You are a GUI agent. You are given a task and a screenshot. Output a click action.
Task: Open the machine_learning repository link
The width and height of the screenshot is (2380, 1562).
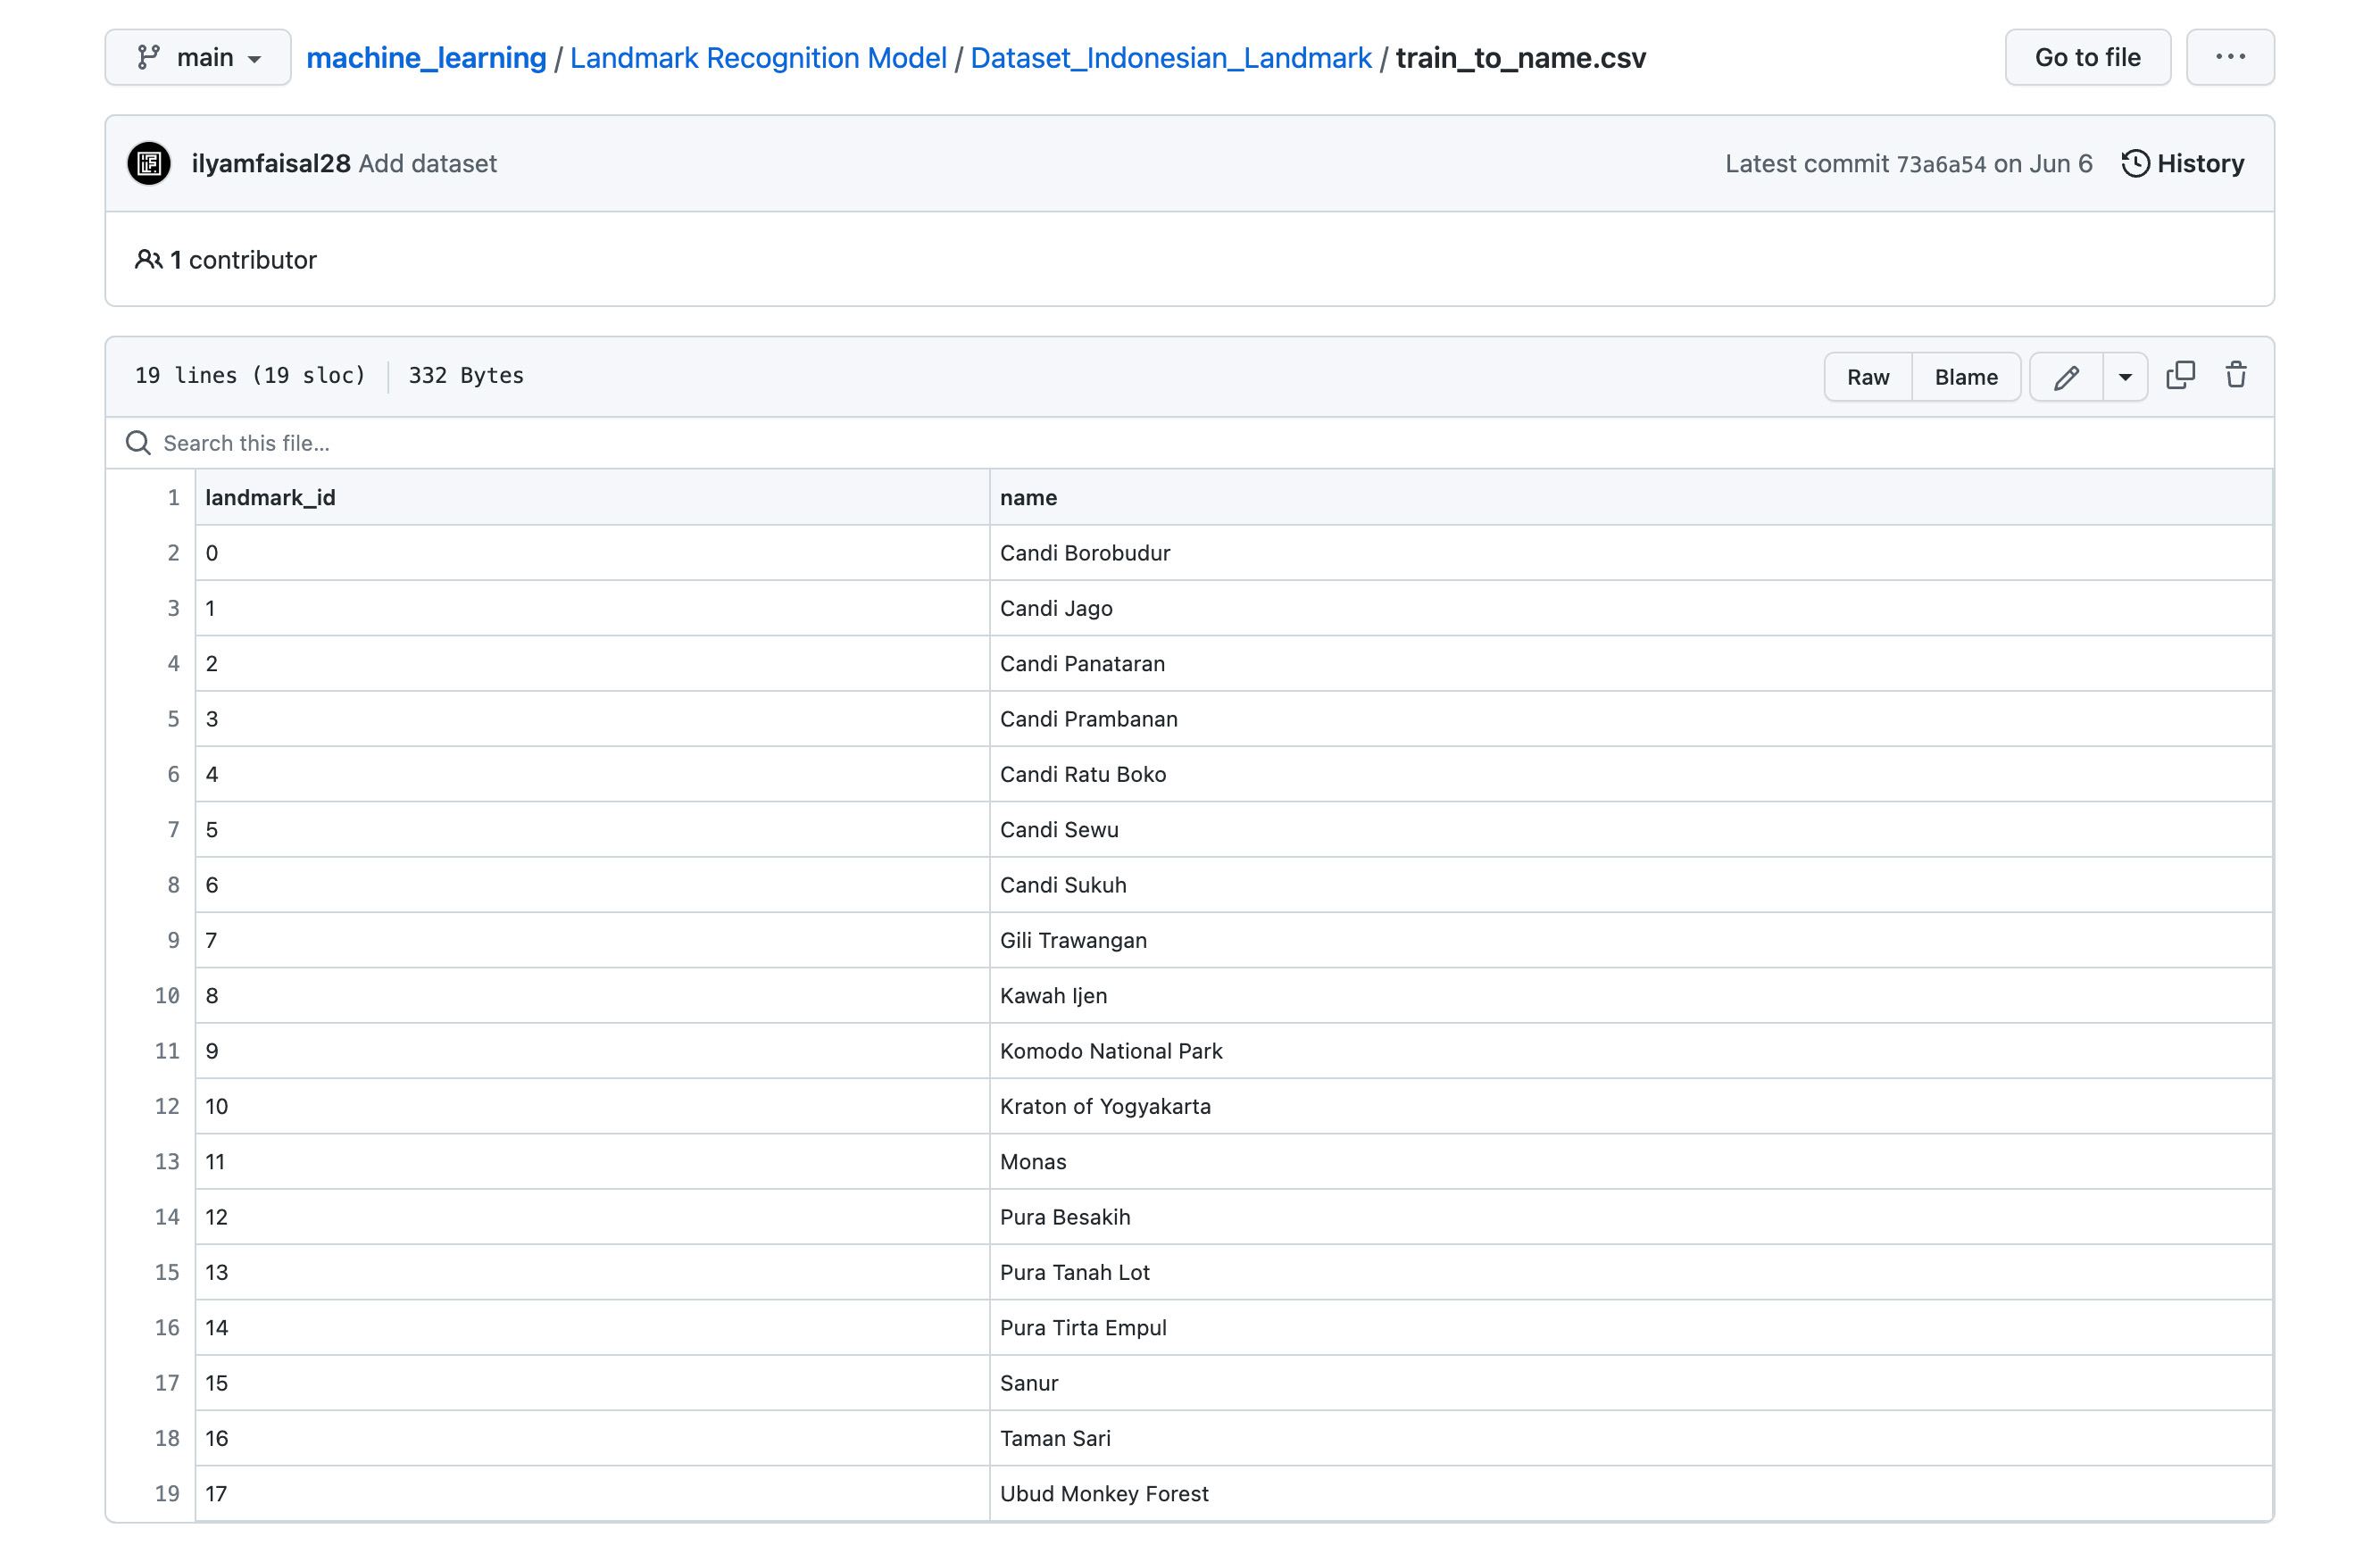(426, 58)
